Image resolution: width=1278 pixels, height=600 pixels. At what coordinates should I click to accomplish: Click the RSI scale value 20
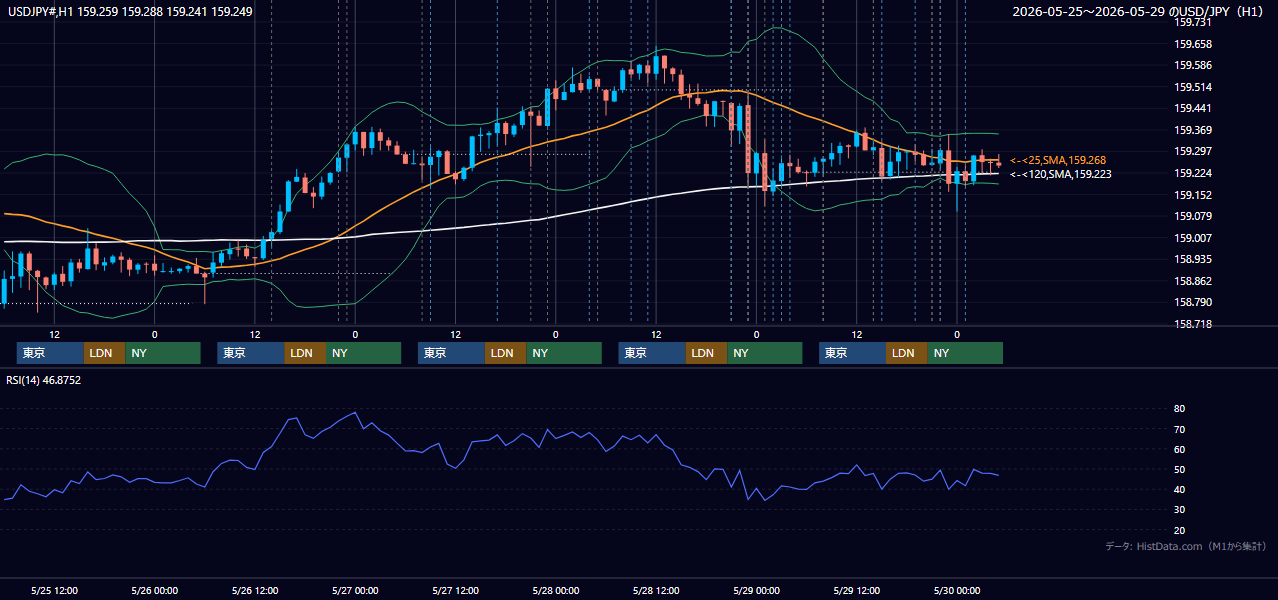1180,530
